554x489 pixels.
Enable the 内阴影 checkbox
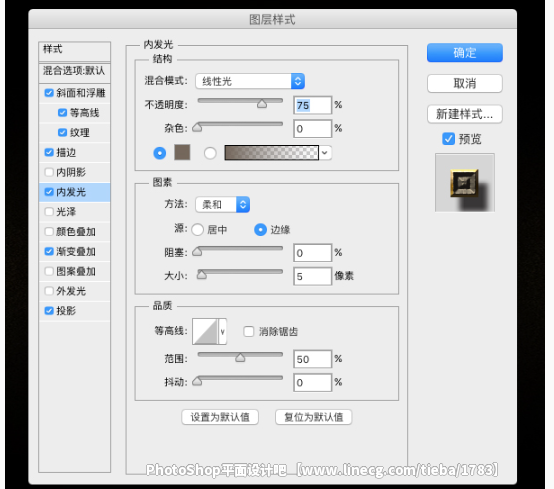[49, 172]
